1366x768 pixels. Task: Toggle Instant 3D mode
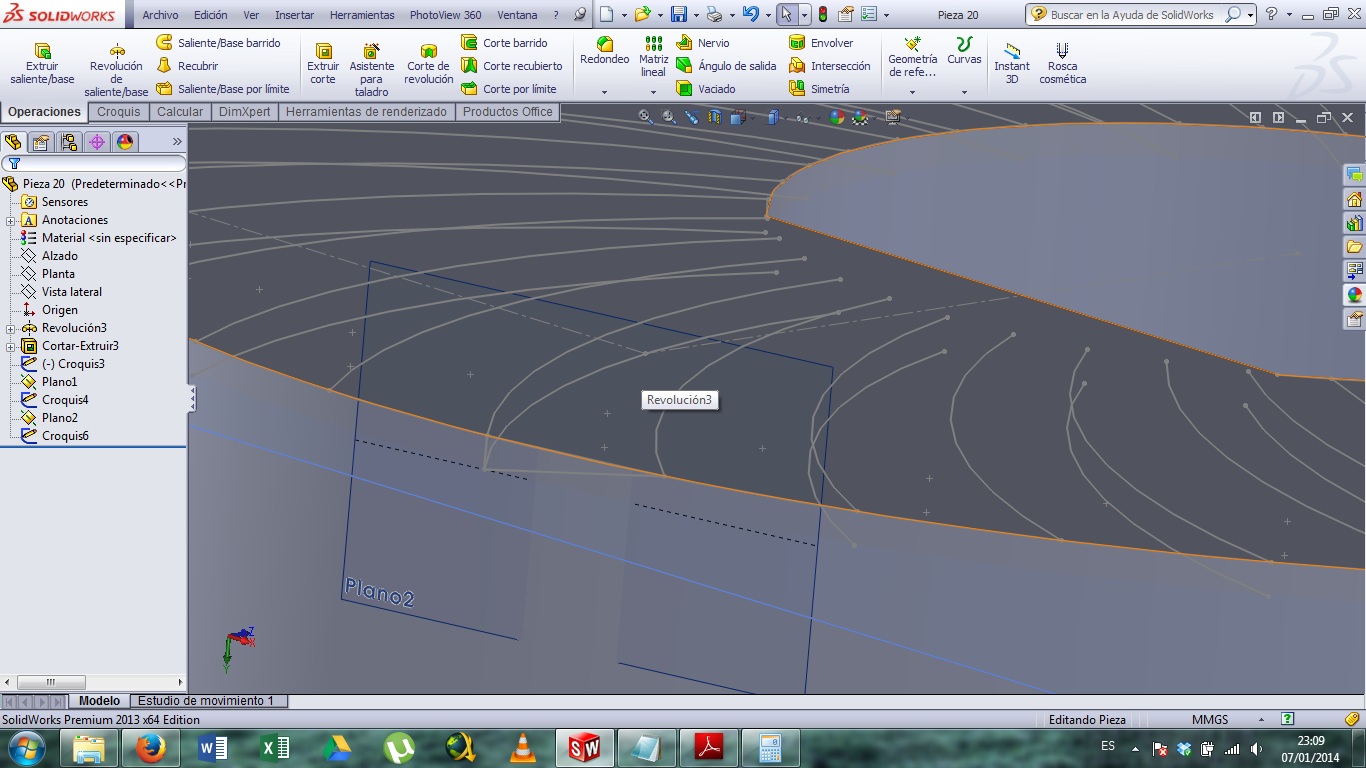coord(1011,64)
